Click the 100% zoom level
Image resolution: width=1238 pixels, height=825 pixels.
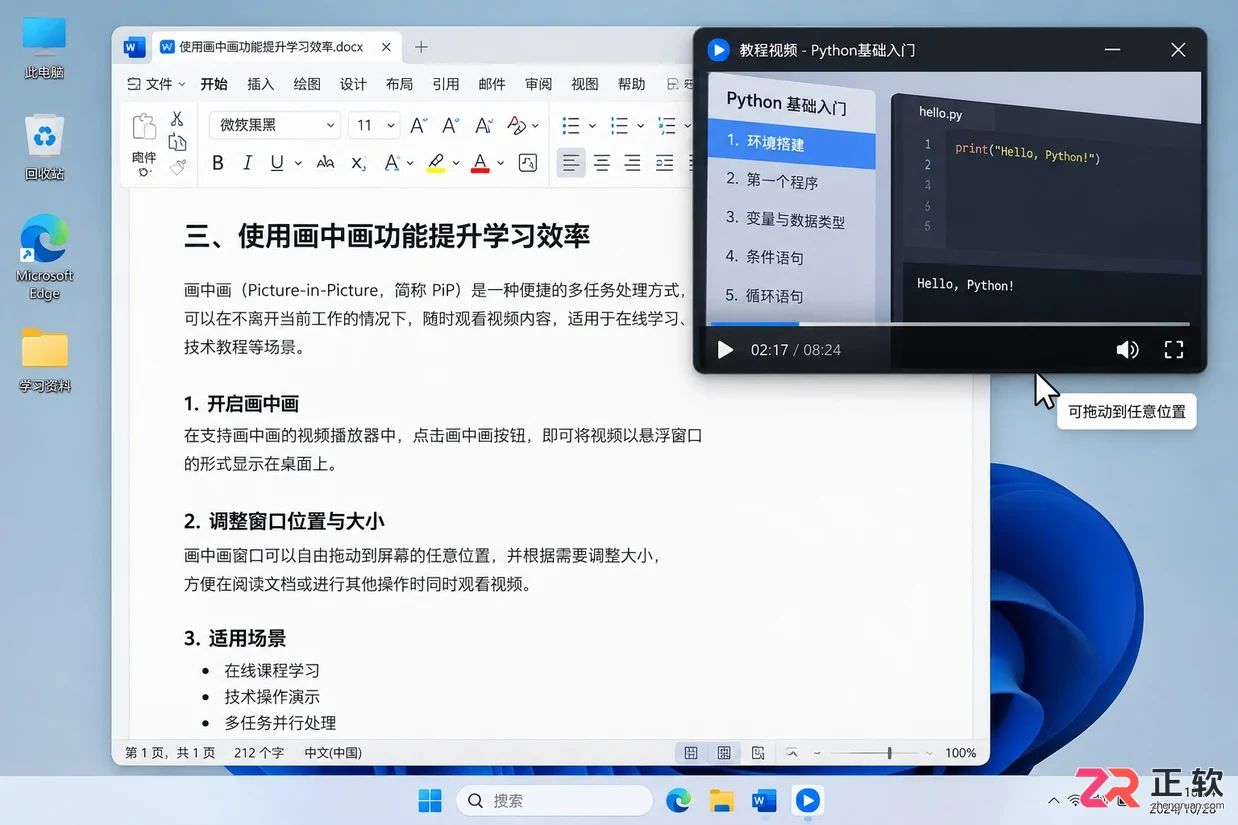pyautogui.click(x=960, y=753)
